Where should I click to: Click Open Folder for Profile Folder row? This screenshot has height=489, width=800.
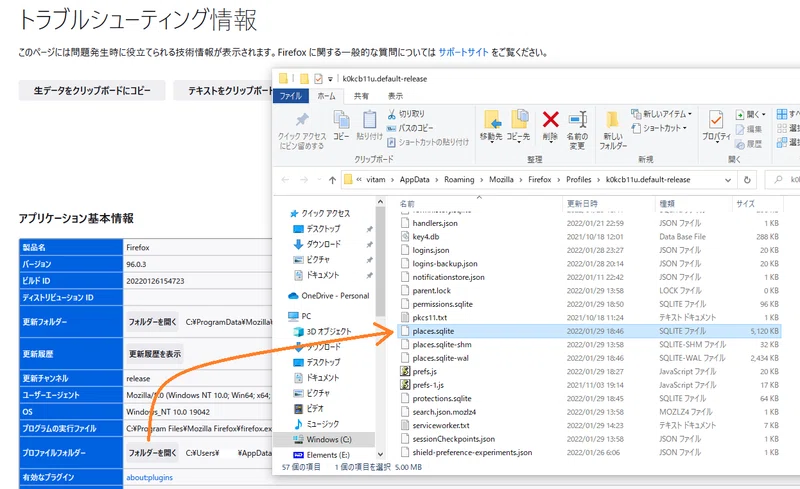tap(152, 453)
